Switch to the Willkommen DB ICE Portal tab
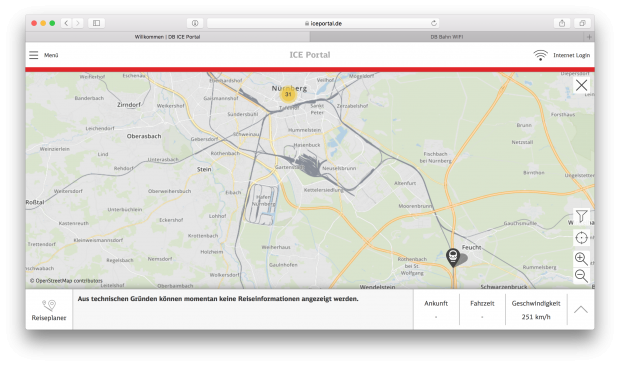Viewport: 620px width, 366px height. coord(168,37)
